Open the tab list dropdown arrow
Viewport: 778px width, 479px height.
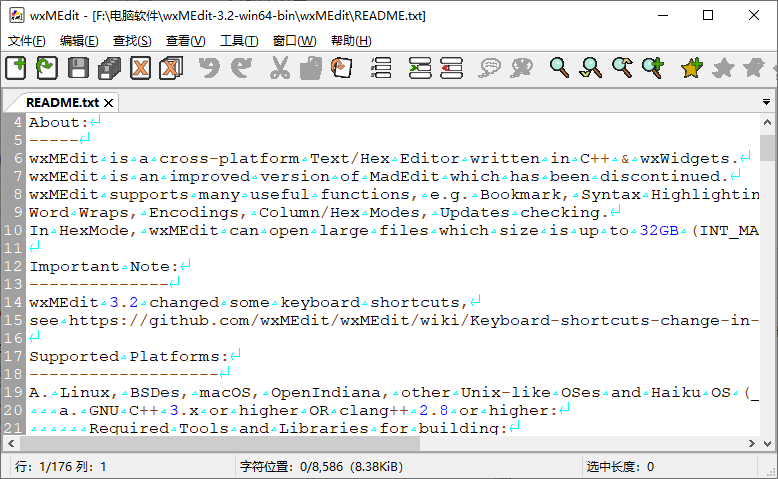(767, 102)
